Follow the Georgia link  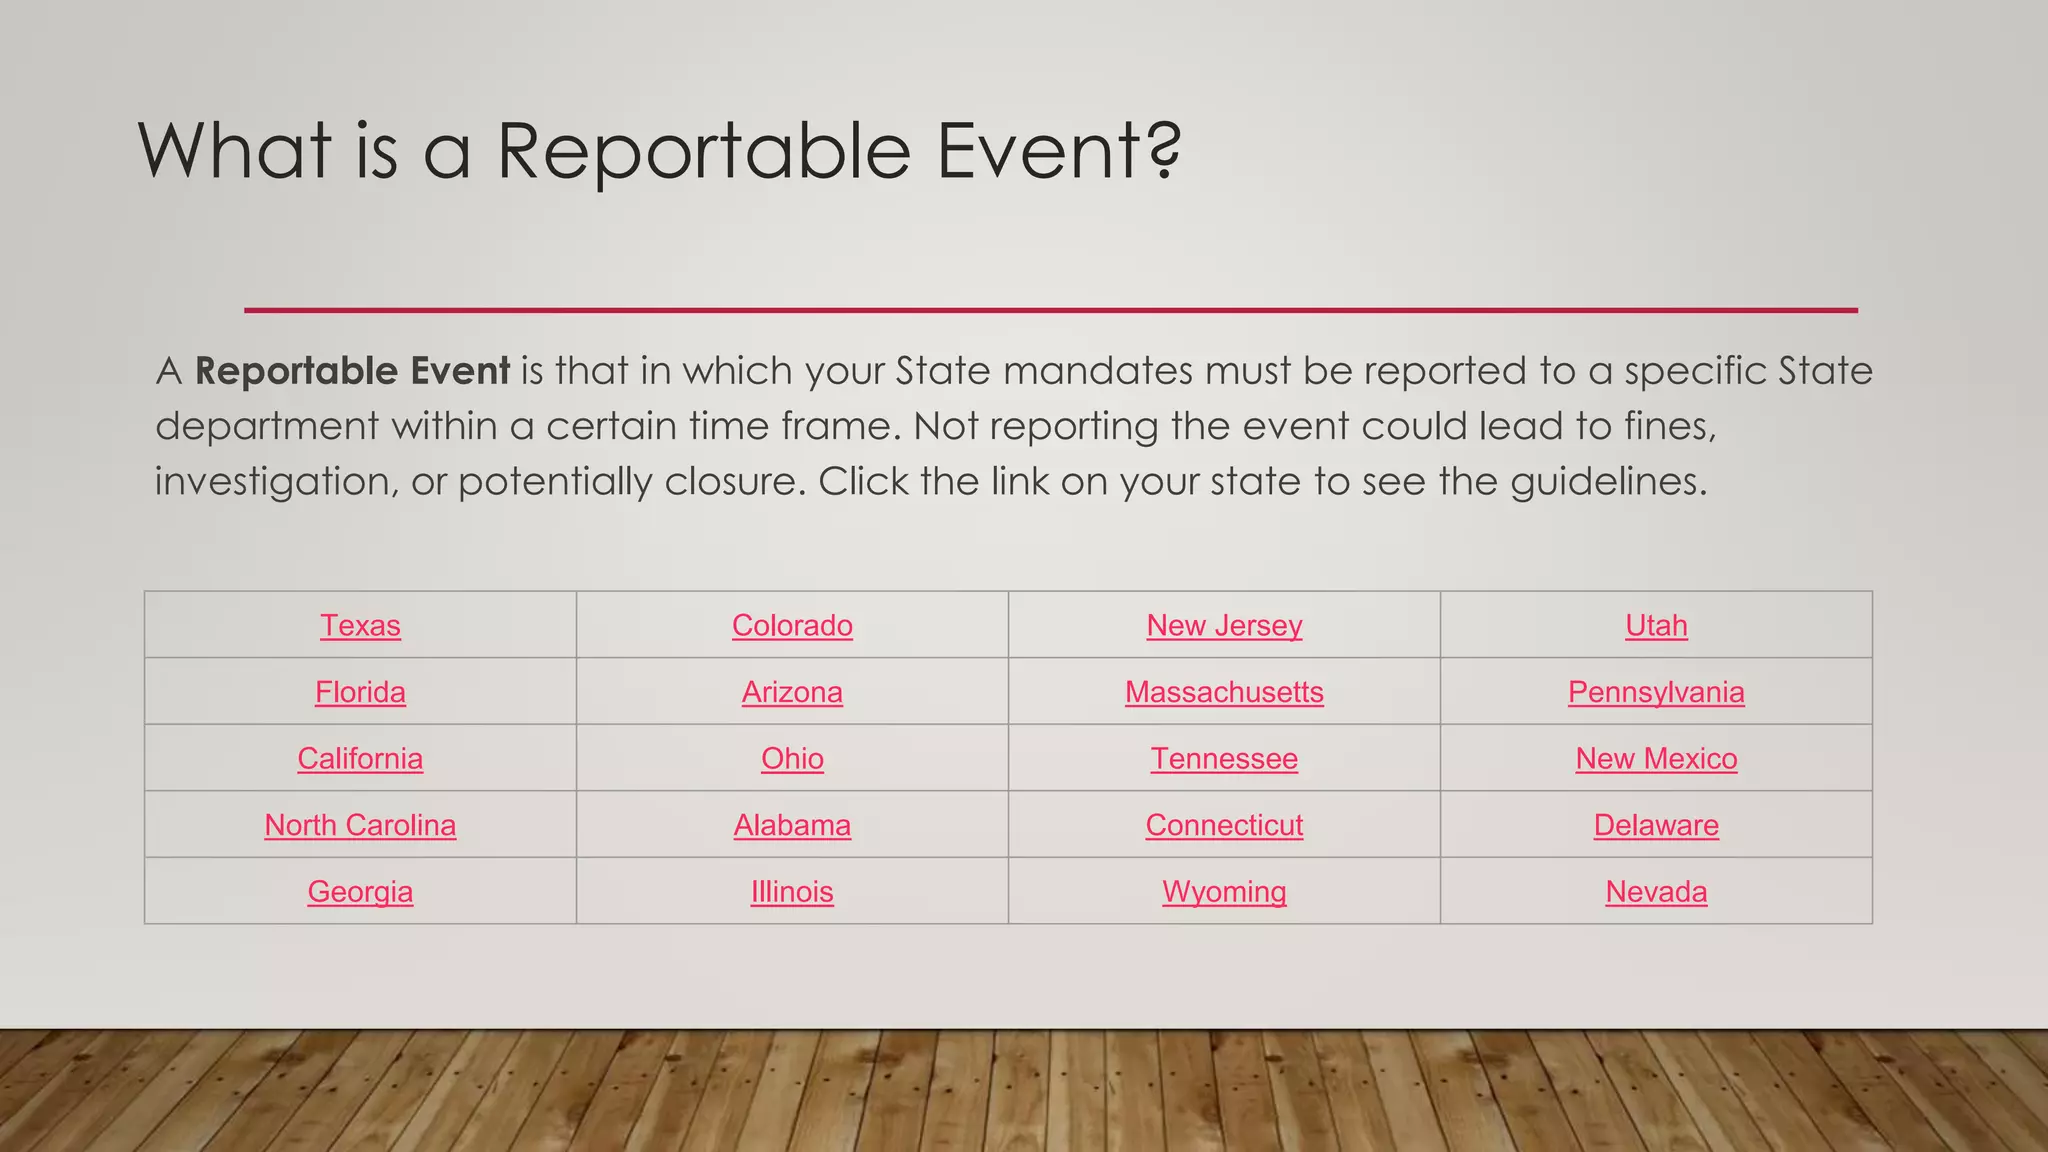click(x=360, y=892)
